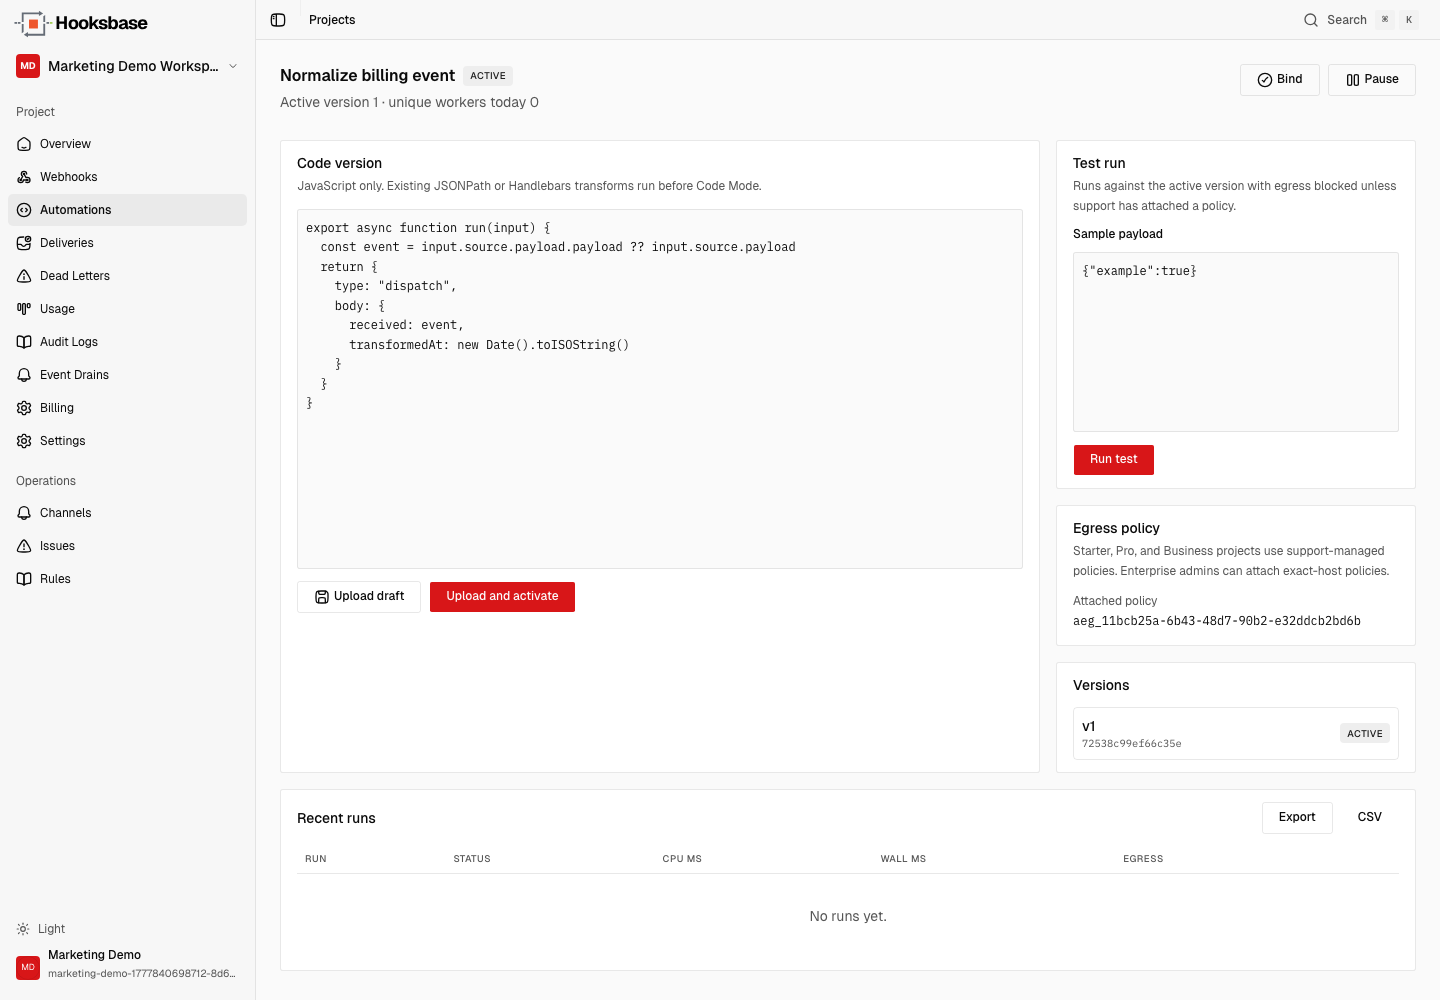Open Billing from the sidebar
This screenshot has width=1440, height=1000.
[x=127, y=408]
